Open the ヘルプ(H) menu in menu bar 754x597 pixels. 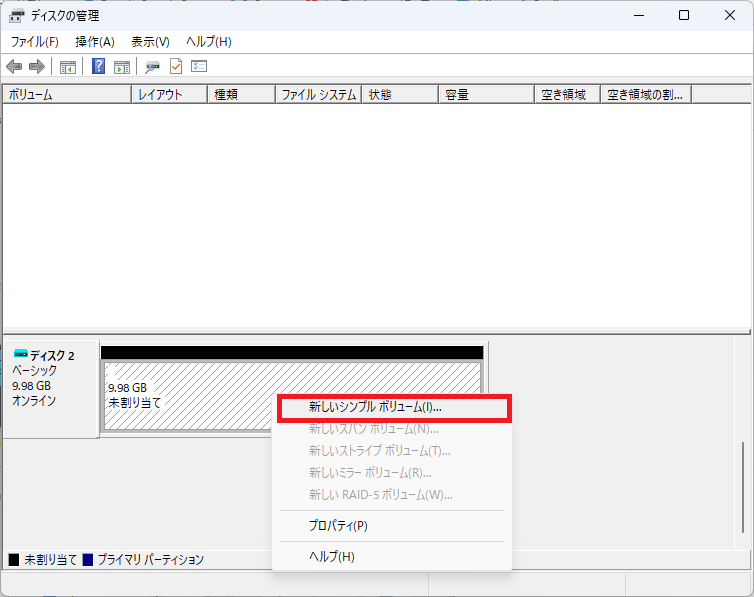(209, 42)
